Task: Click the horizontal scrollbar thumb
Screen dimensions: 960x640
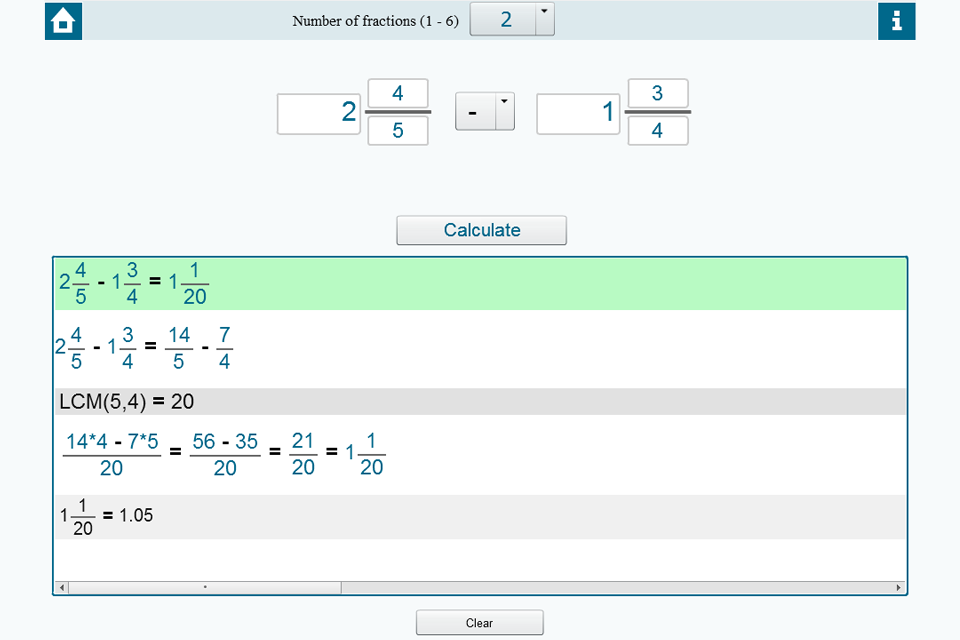Action: (x=205, y=588)
